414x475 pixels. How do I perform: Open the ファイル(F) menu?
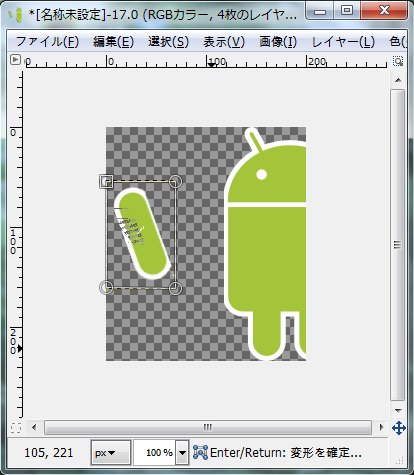[47, 42]
